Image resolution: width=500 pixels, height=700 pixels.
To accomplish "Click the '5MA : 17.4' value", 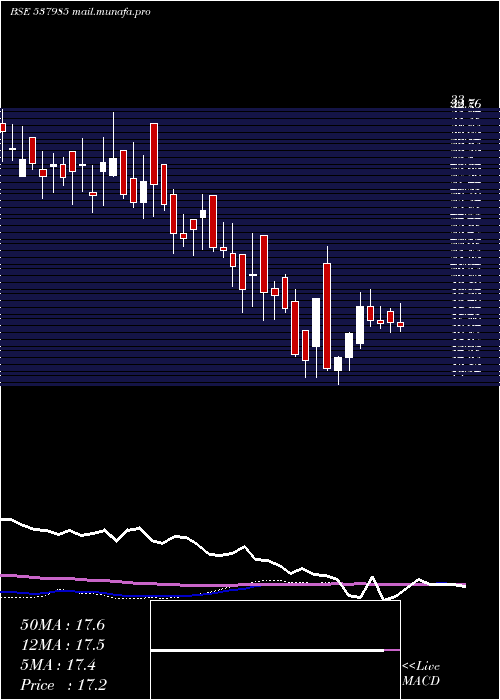I will pyautogui.click(x=58, y=665).
